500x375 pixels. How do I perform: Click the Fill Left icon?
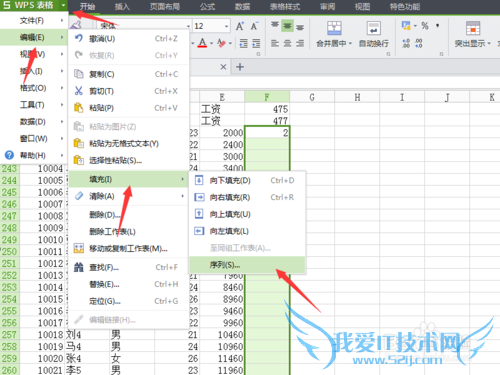point(199,231)
